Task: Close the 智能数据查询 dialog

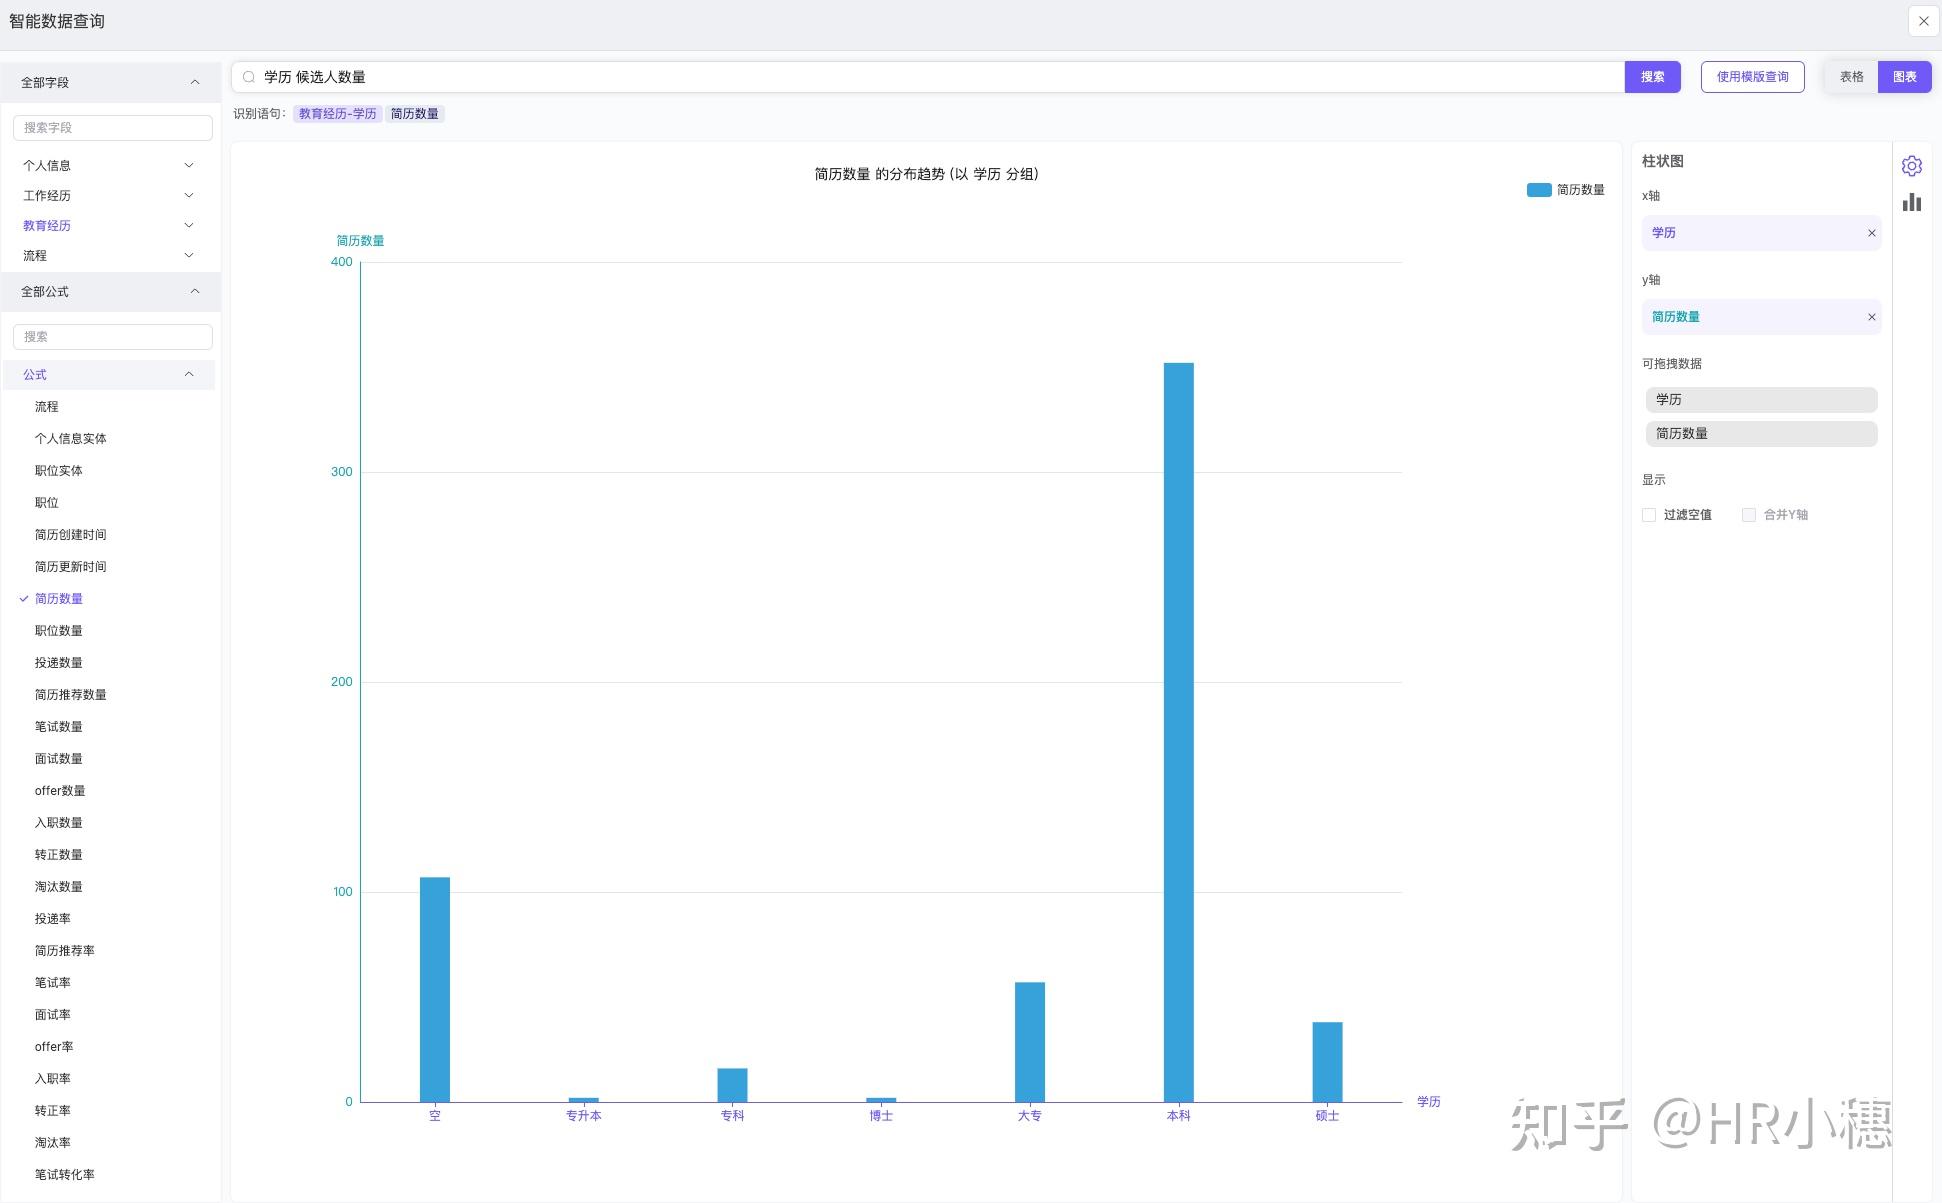Action: (1923, 21)
